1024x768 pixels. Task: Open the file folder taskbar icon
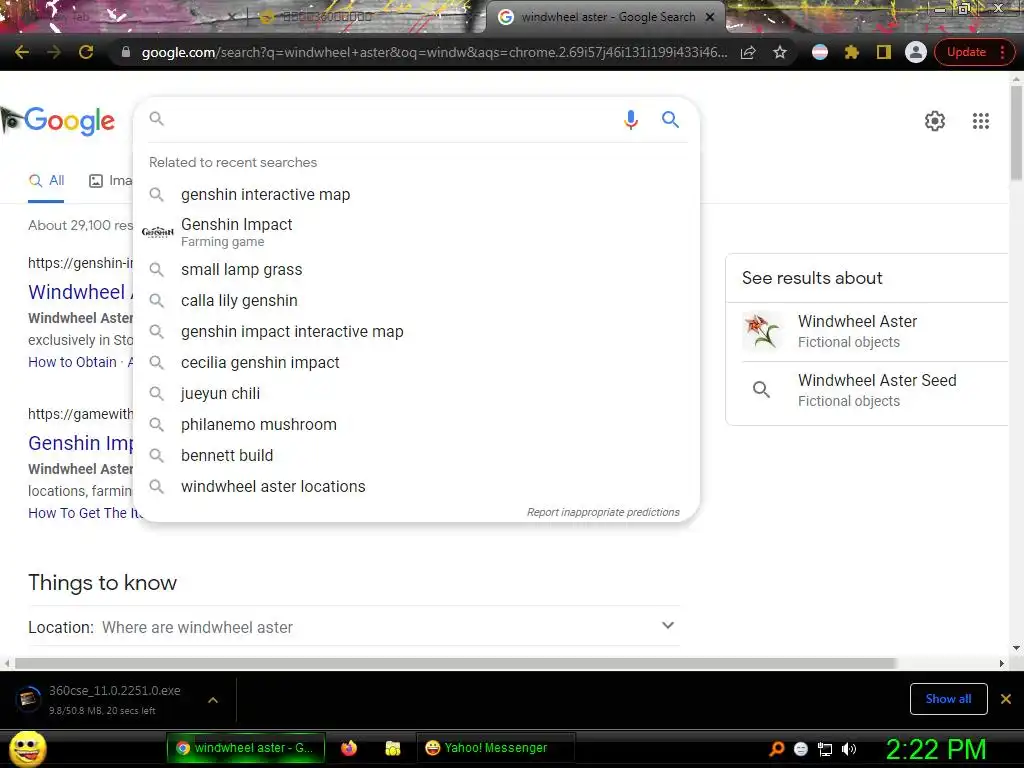(392, 748)
